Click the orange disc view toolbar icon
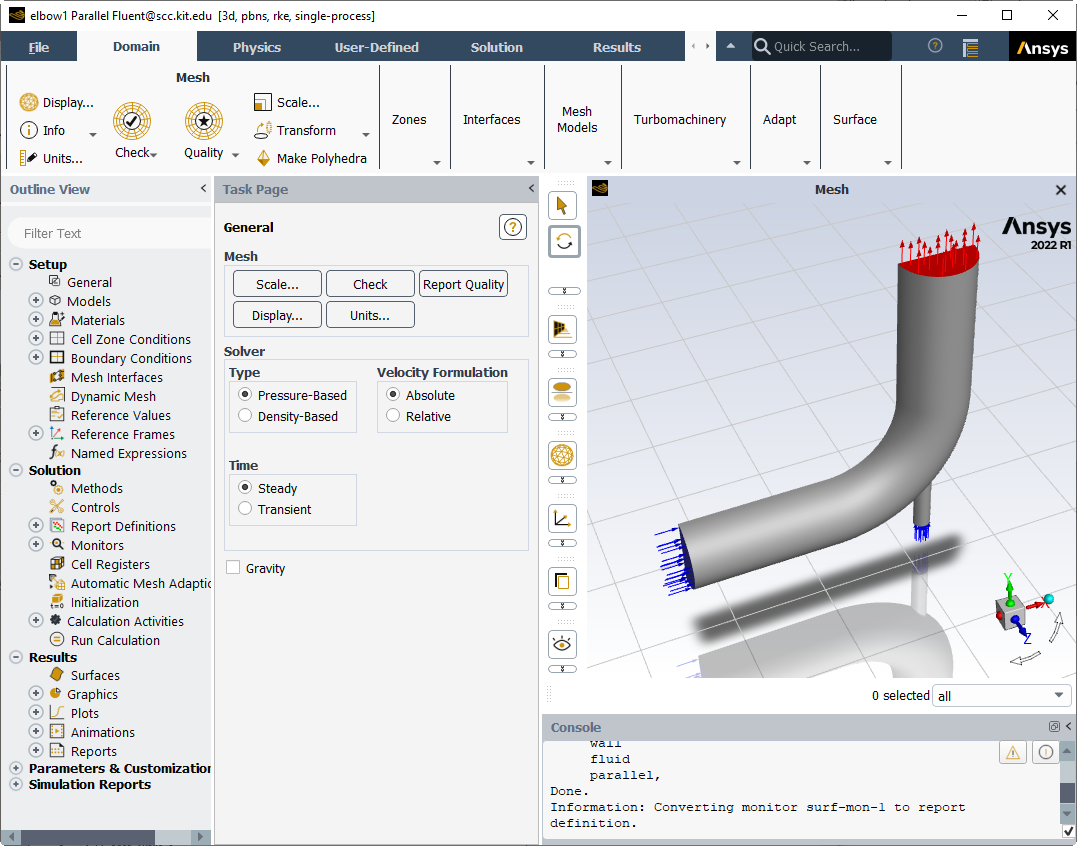Image resolution: width=1077 pixels, height=846 pixels. [x=563, y=392]
